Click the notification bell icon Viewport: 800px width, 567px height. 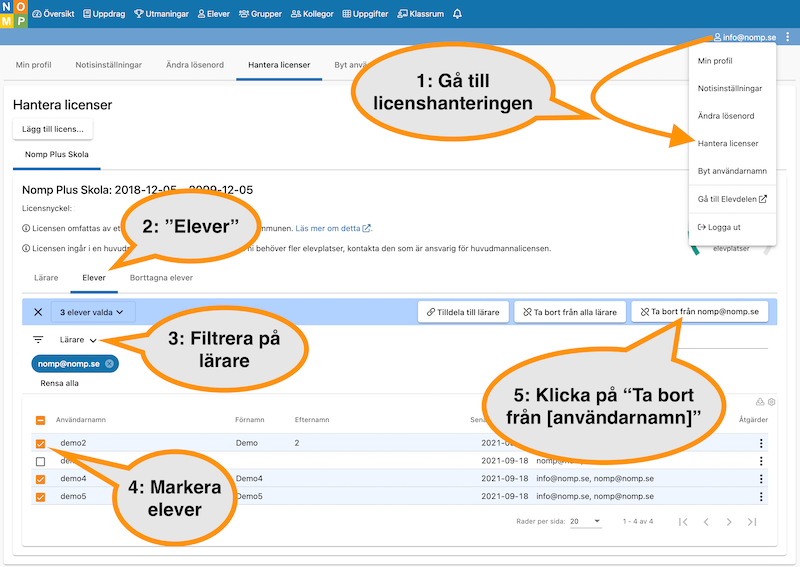[457, 14]
